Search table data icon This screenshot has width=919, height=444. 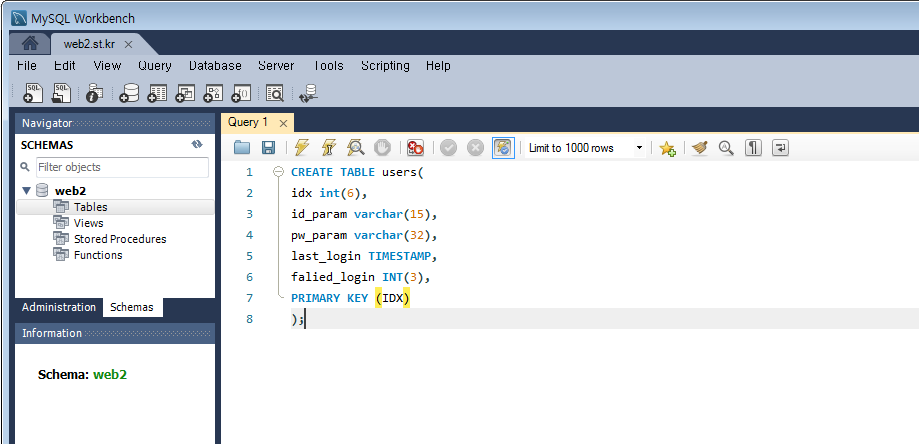pyautogui.click(x=275, y=93)
